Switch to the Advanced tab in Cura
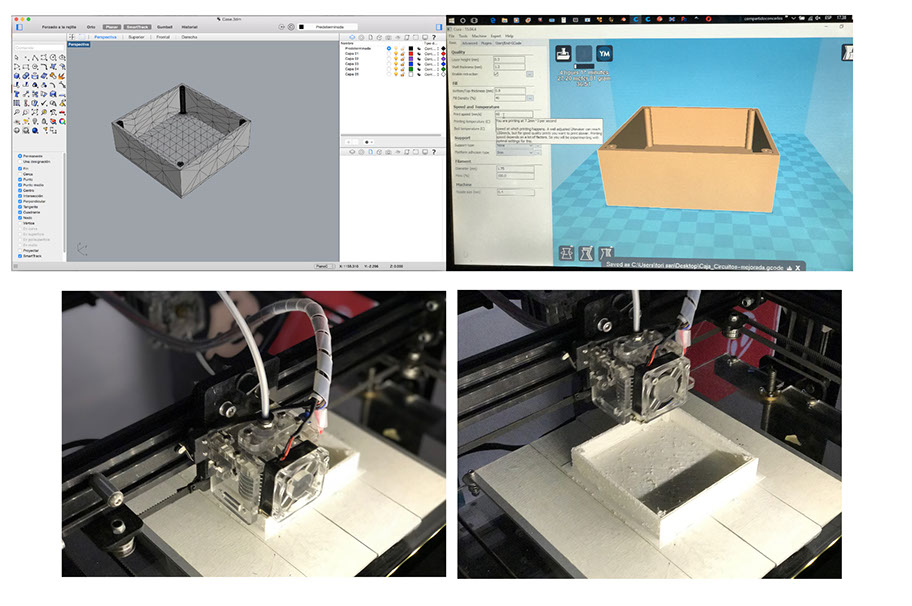 [470, 43]
